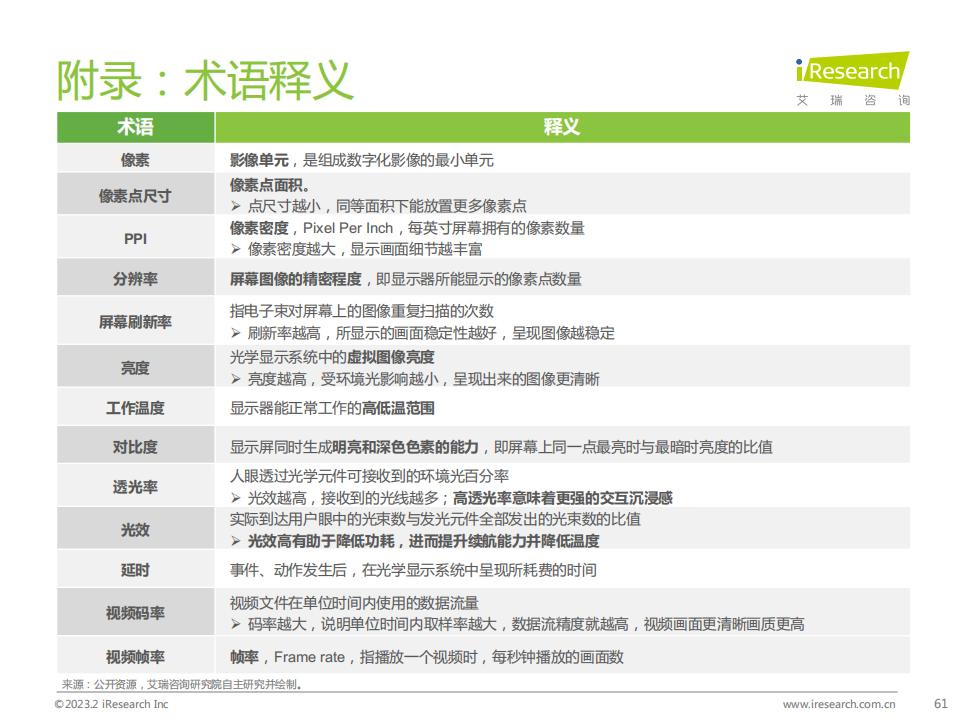Click the arrow bullet before 像素密度越大

click(x=236, y=249)
